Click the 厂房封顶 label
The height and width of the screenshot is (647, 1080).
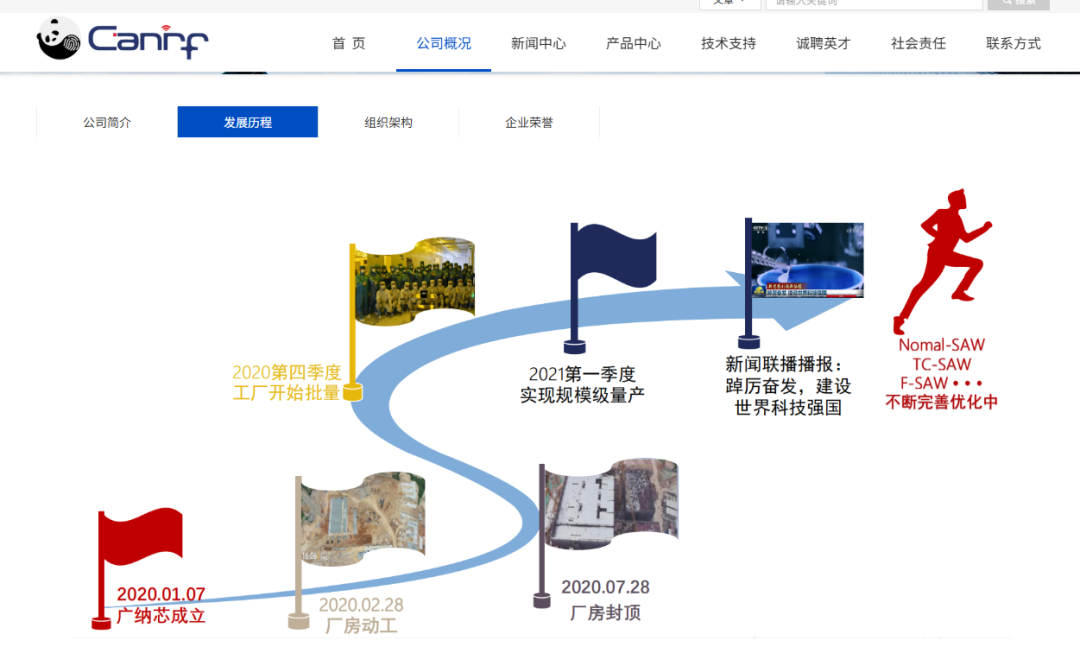coord(605,613)
